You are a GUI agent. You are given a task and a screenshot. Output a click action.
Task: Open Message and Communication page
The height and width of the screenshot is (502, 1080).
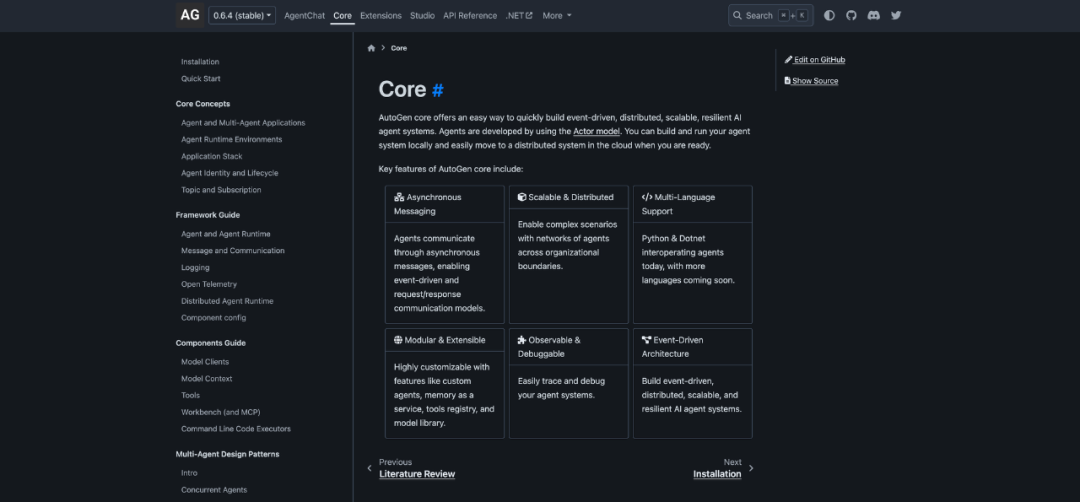coord(233,251)
